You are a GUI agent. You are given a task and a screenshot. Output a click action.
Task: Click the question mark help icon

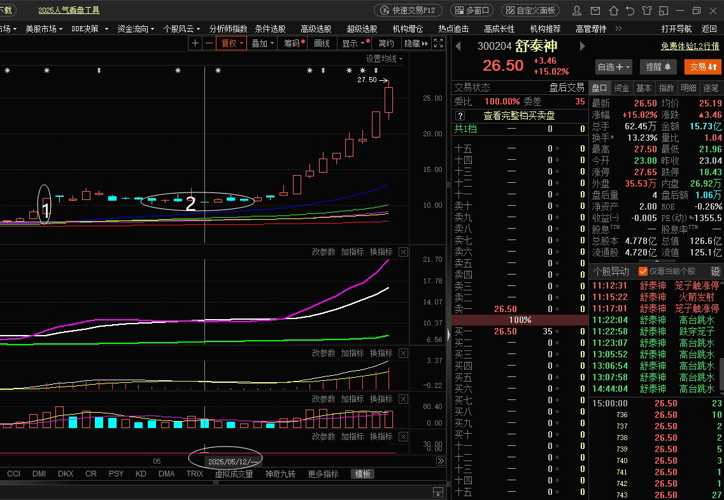pos(460,116)
